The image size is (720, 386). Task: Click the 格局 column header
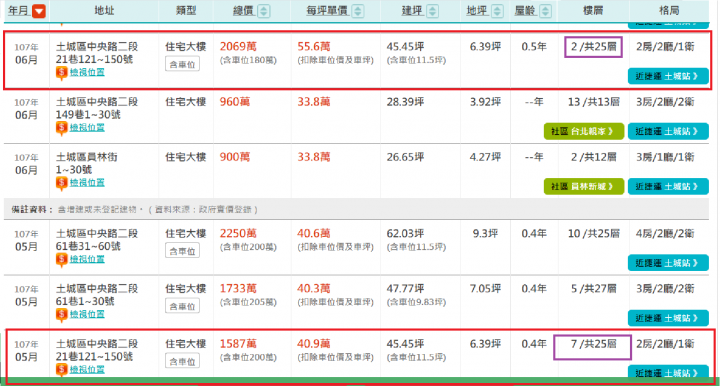669,11
